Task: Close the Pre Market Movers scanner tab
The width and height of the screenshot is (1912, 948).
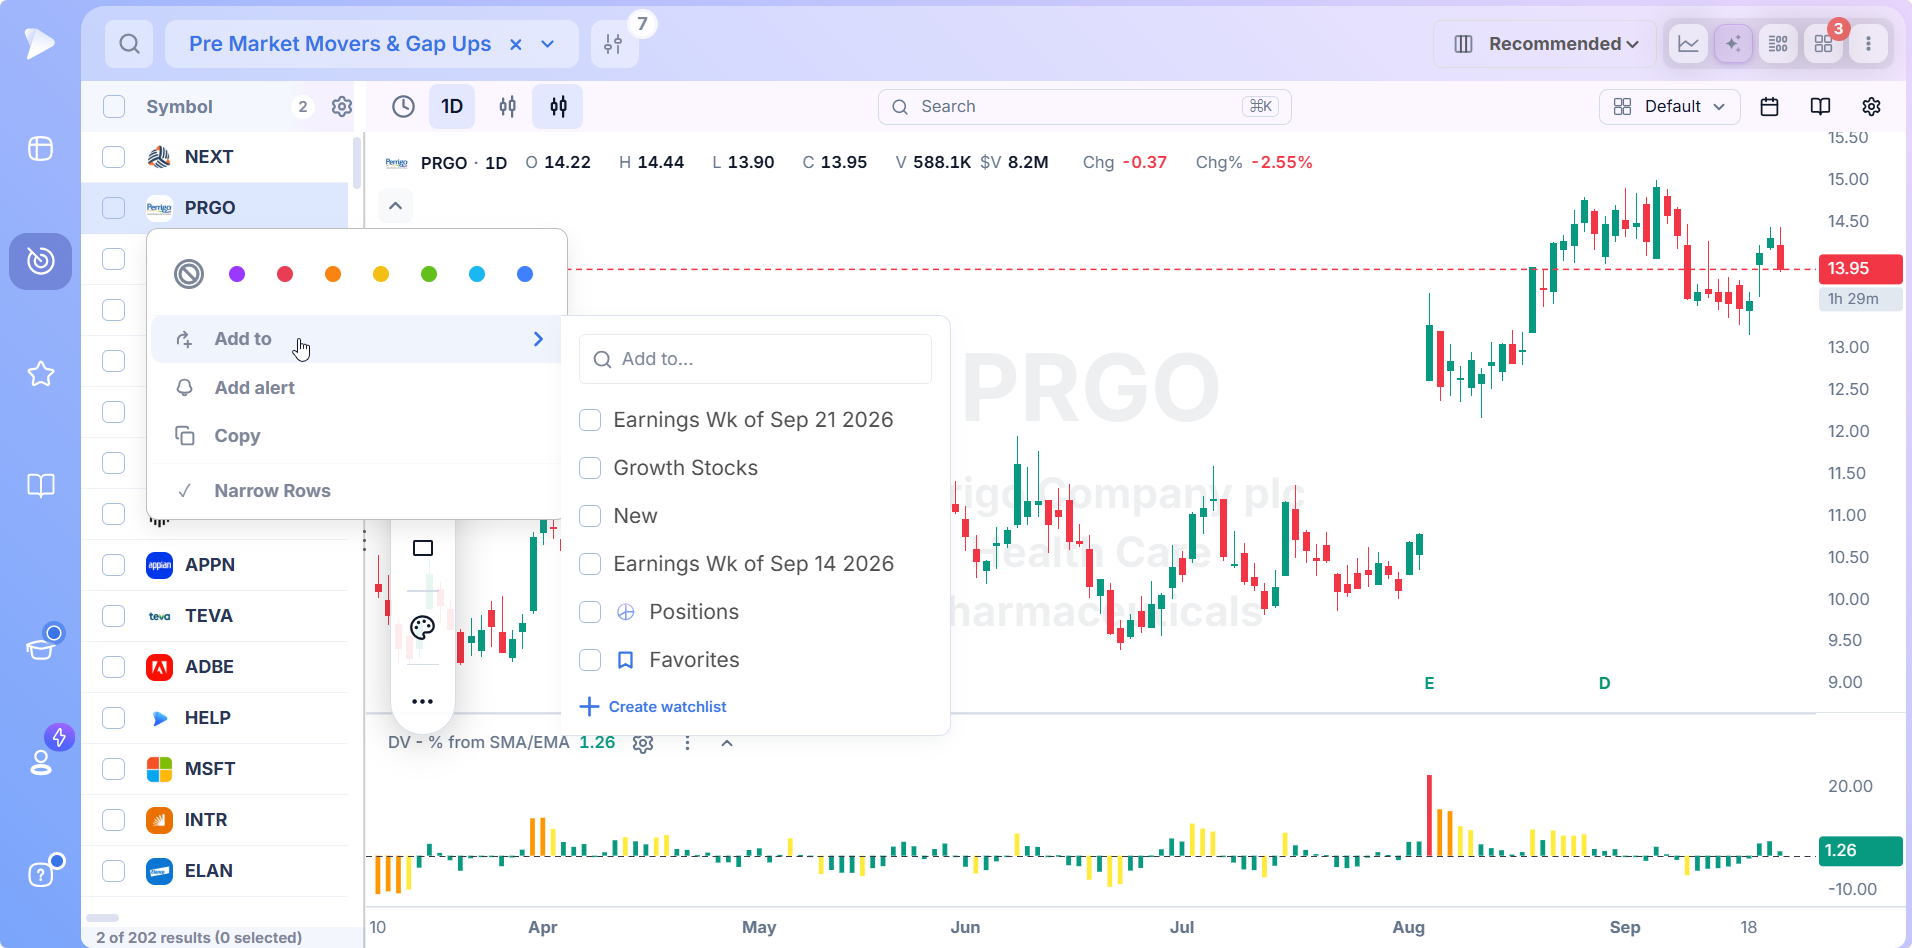Action: [x=516, y=44]
